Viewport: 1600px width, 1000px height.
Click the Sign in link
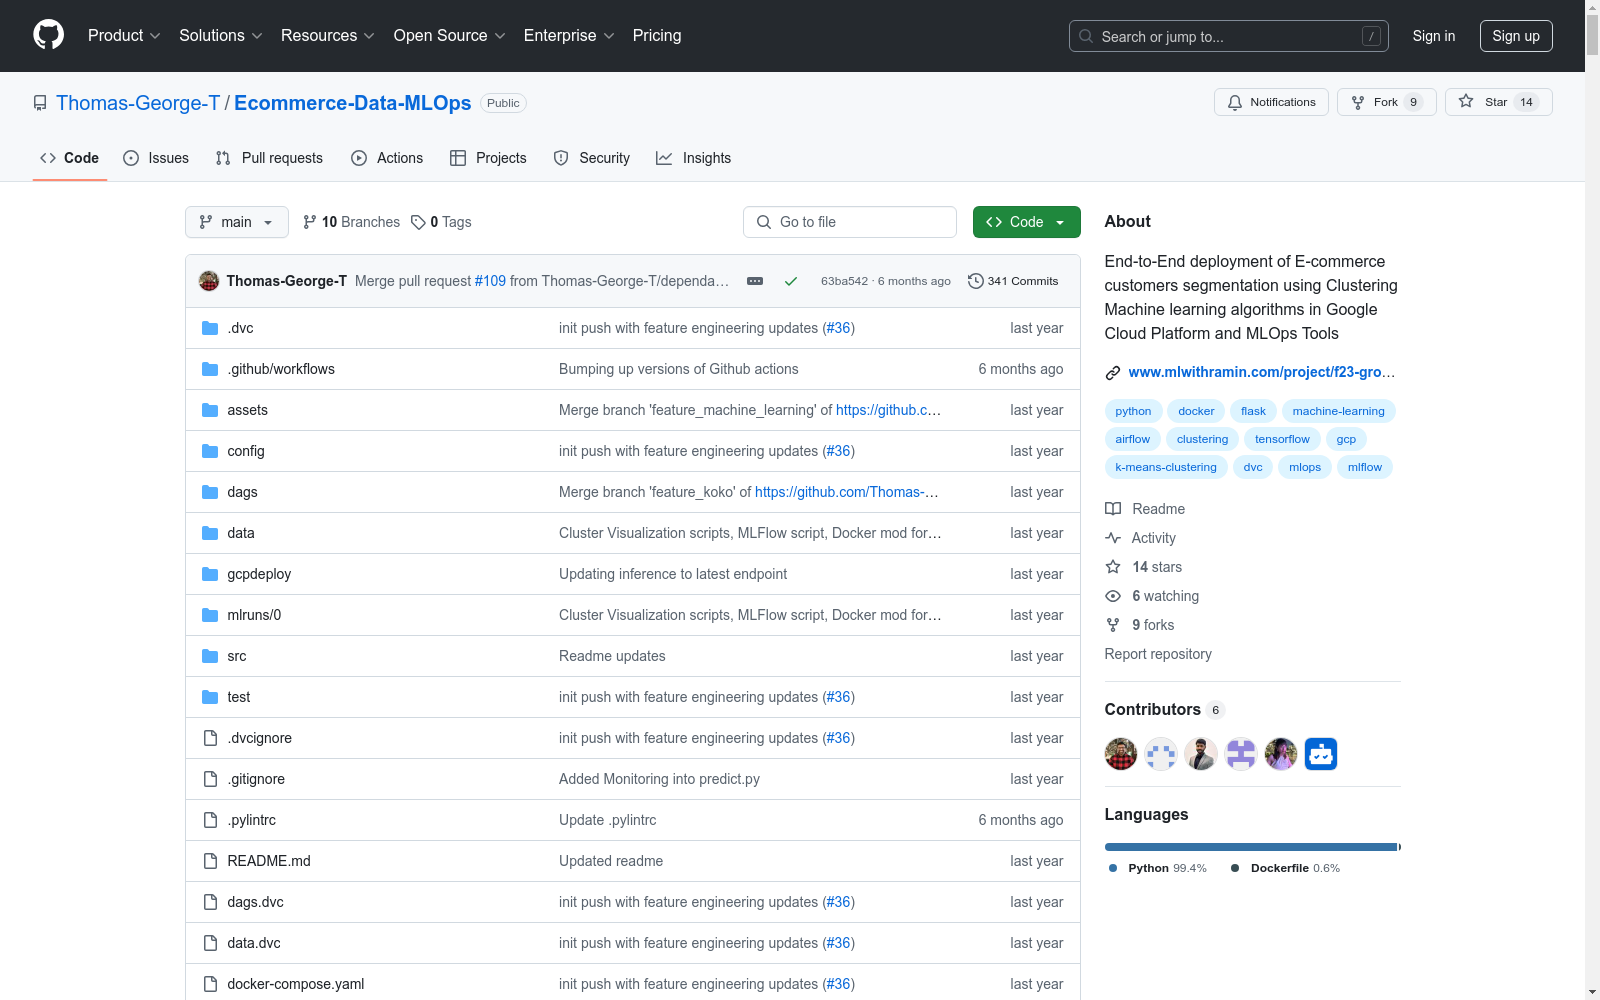click(1434, 36)
